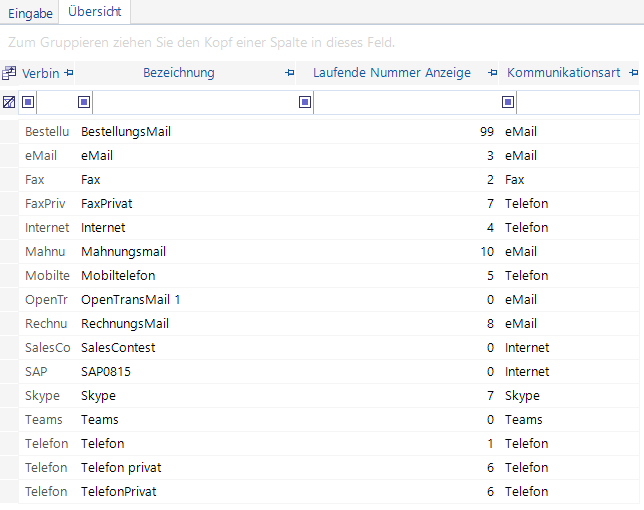Click the filter editor icon in filter row
Screen dimensions: 644x510
click(9, 102)
